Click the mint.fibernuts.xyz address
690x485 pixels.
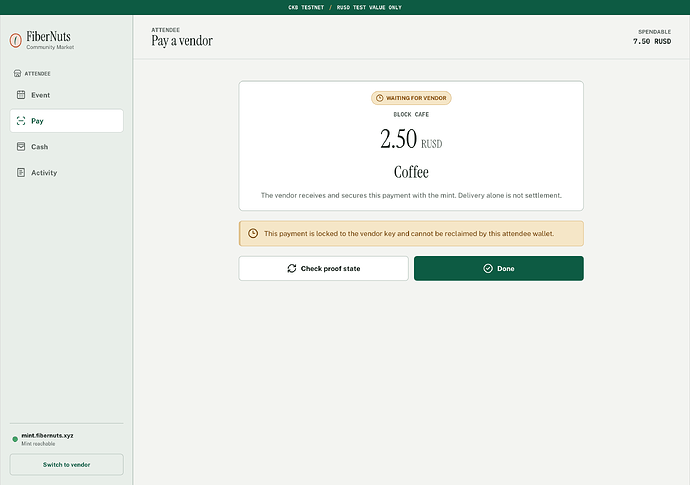[x=48, y=435]
